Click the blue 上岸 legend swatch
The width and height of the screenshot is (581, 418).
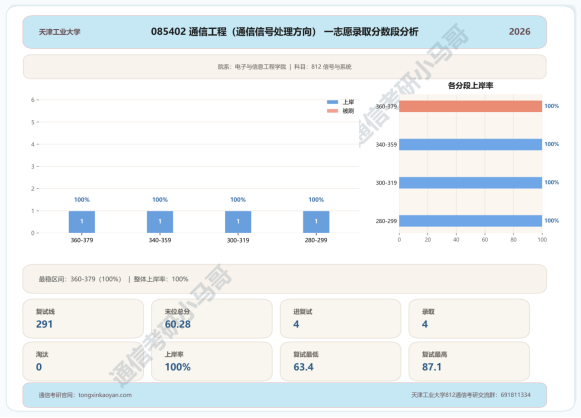pyautogui.click(x=332, y=102)
